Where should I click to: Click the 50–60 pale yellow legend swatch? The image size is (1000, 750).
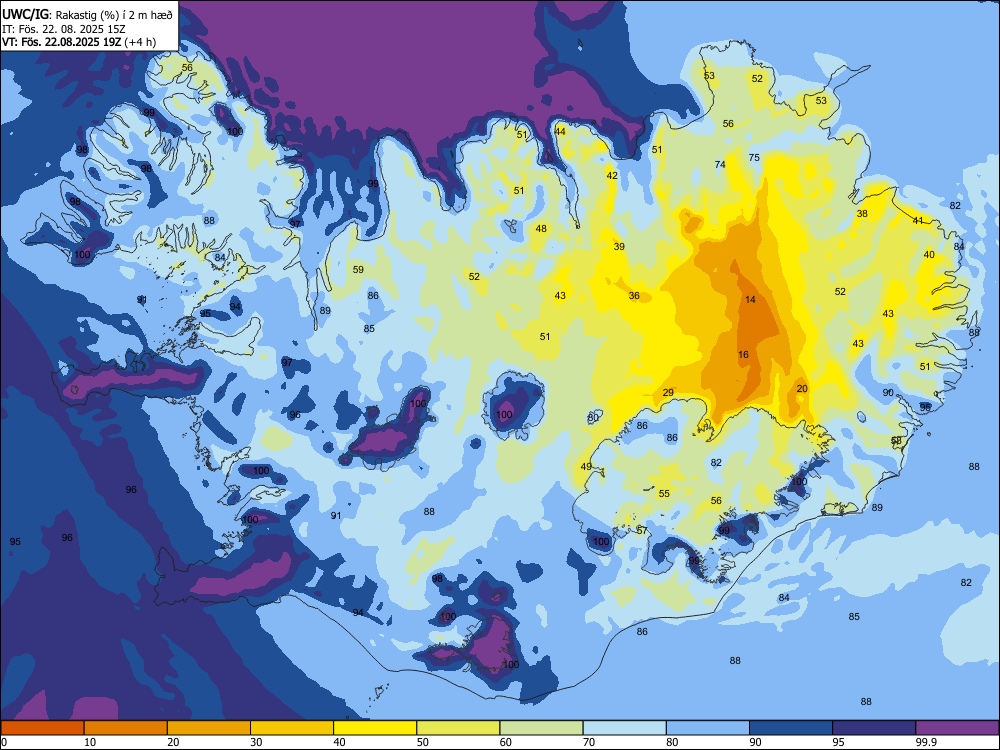point(458,728)
